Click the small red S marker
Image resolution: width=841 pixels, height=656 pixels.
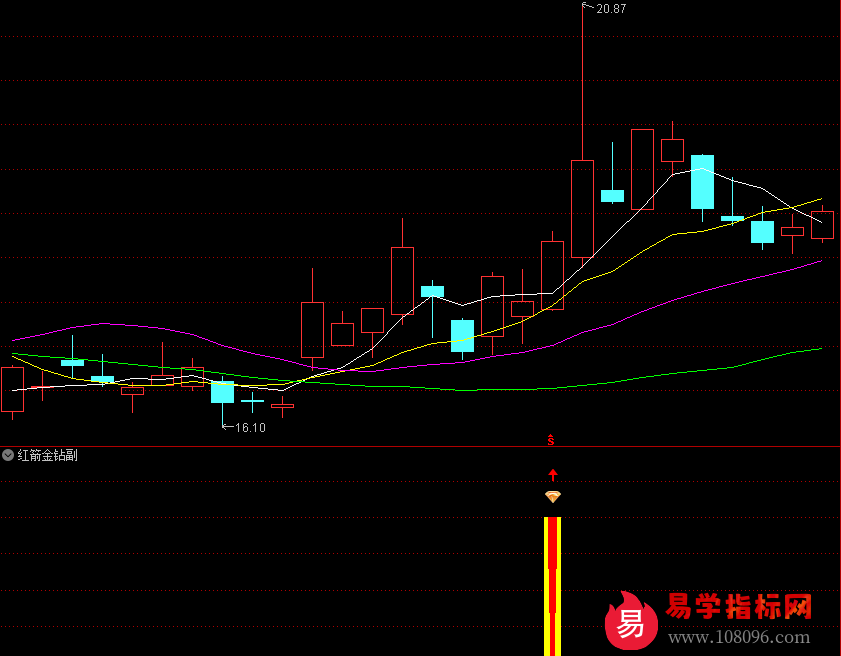[x=551, y=438]
